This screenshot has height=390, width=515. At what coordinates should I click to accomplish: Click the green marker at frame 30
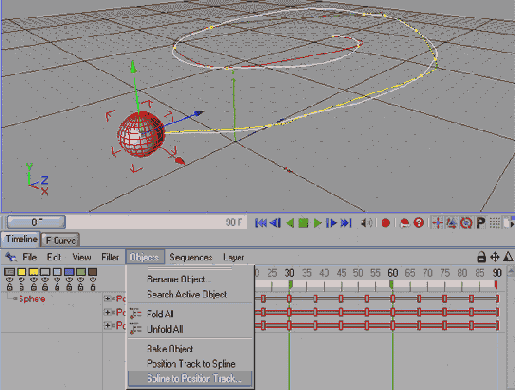[x=290, y=284]
